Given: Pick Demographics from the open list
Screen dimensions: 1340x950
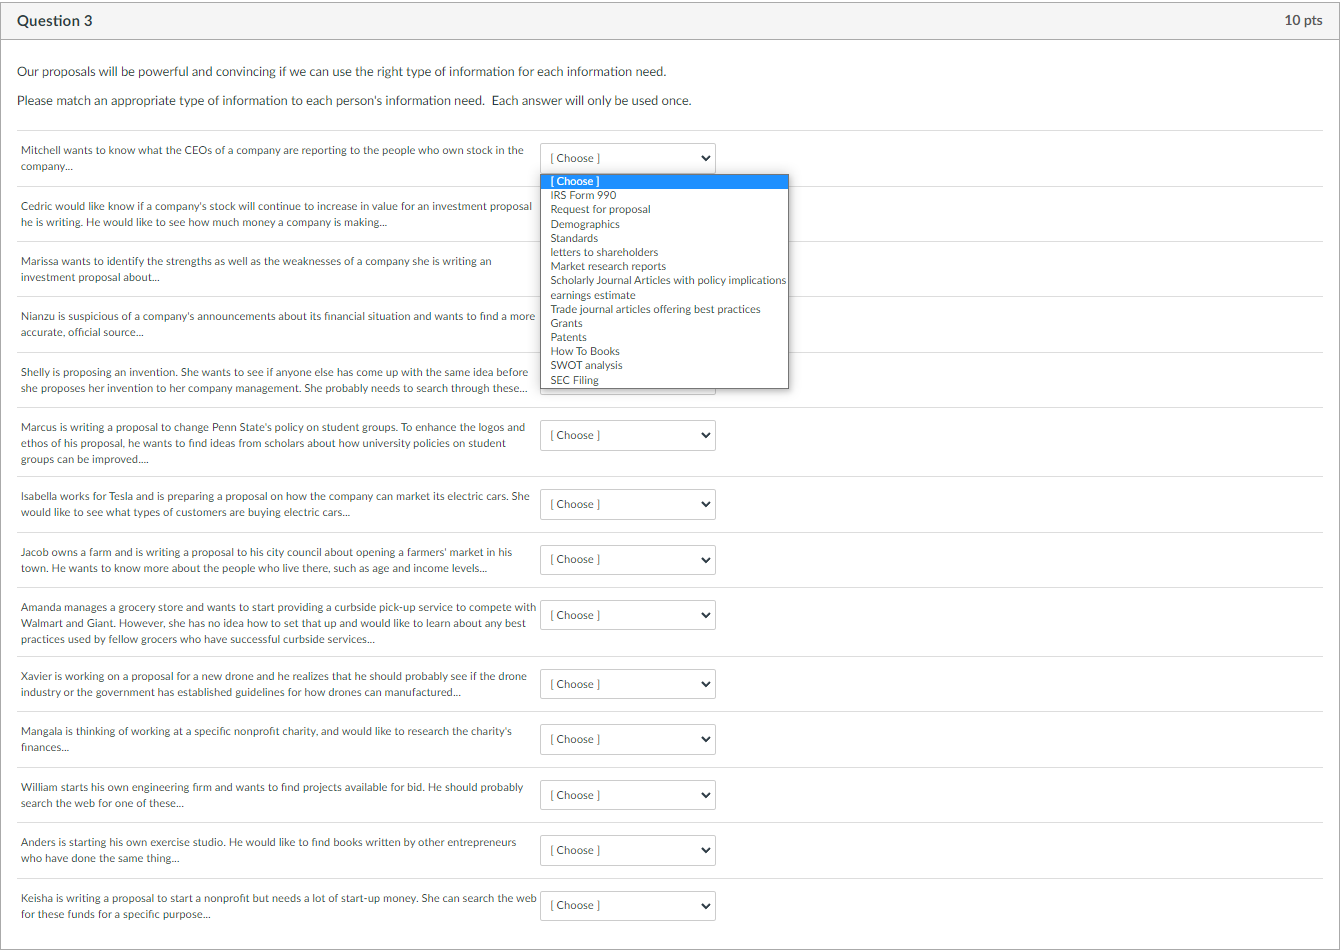Looking at the screenshot, I should [x=664, y=224].
